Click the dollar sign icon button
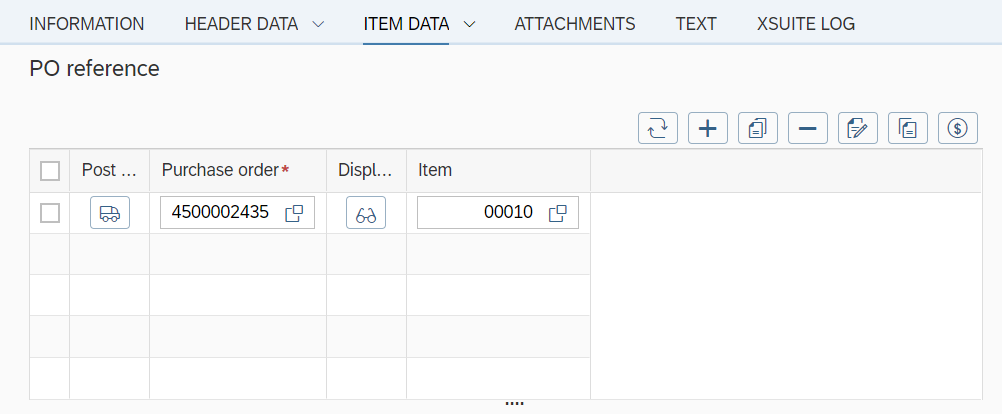Viewport: 1002px width, 414px height. [x=958, y=128]
